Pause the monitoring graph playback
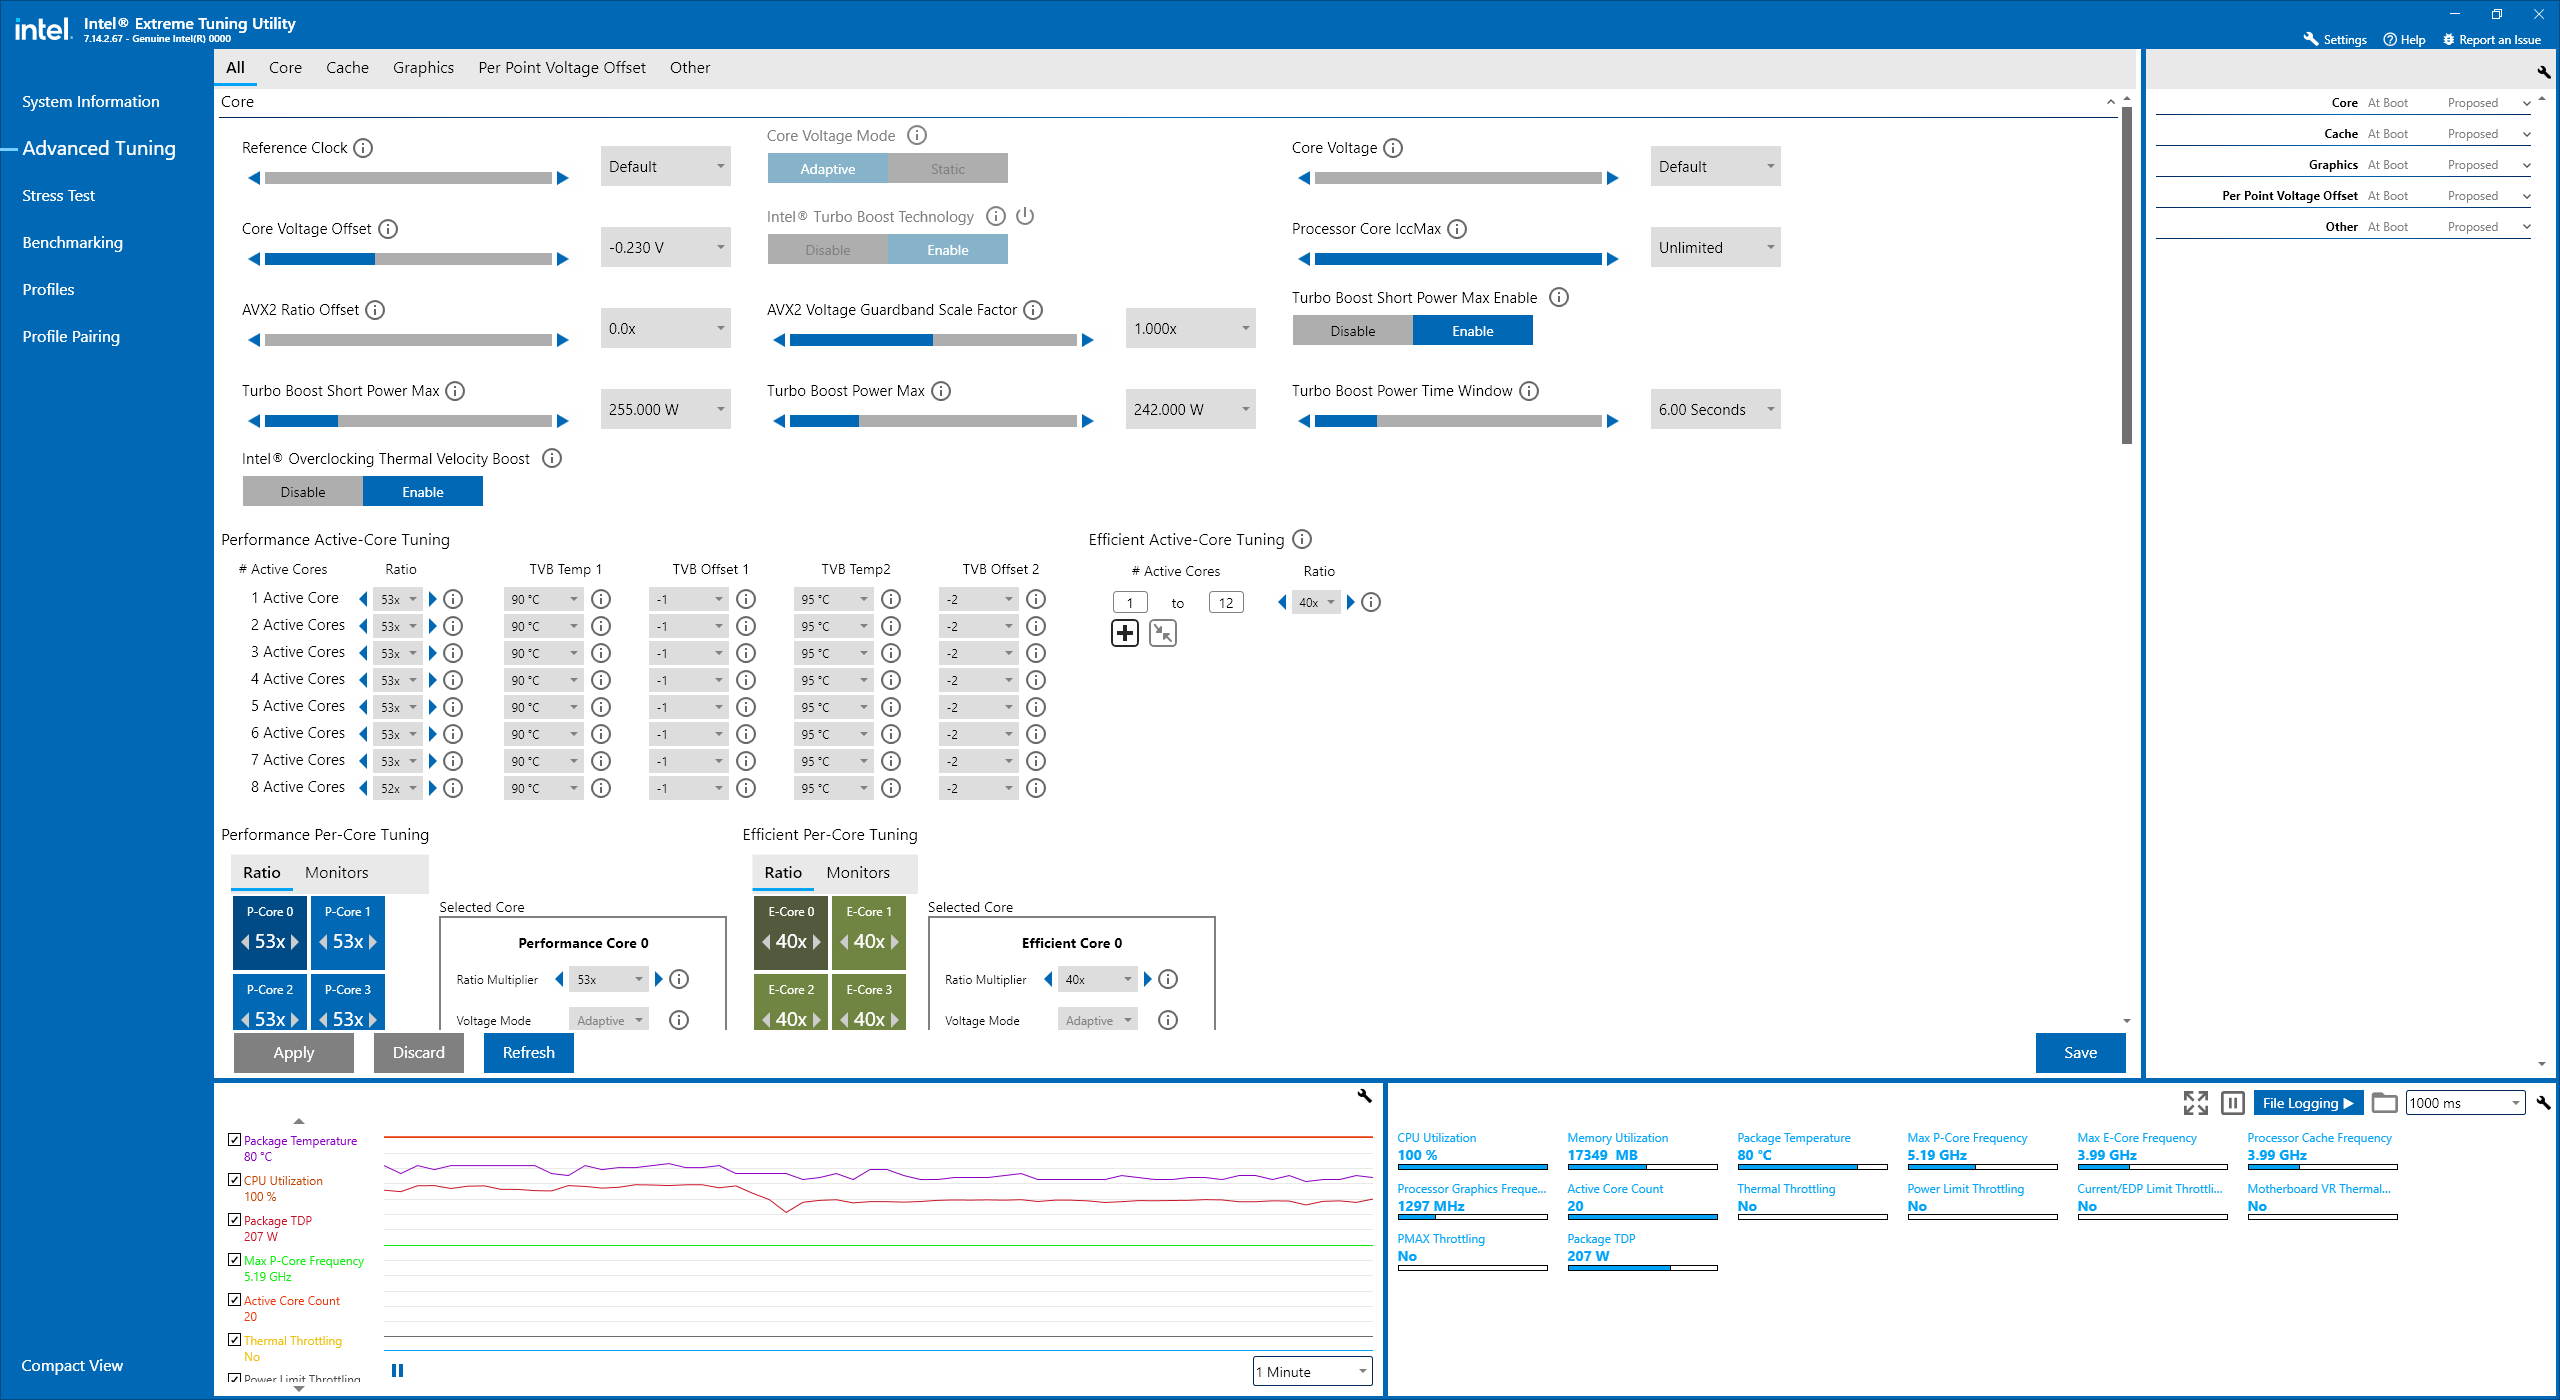 click(x=397, y=1371)
